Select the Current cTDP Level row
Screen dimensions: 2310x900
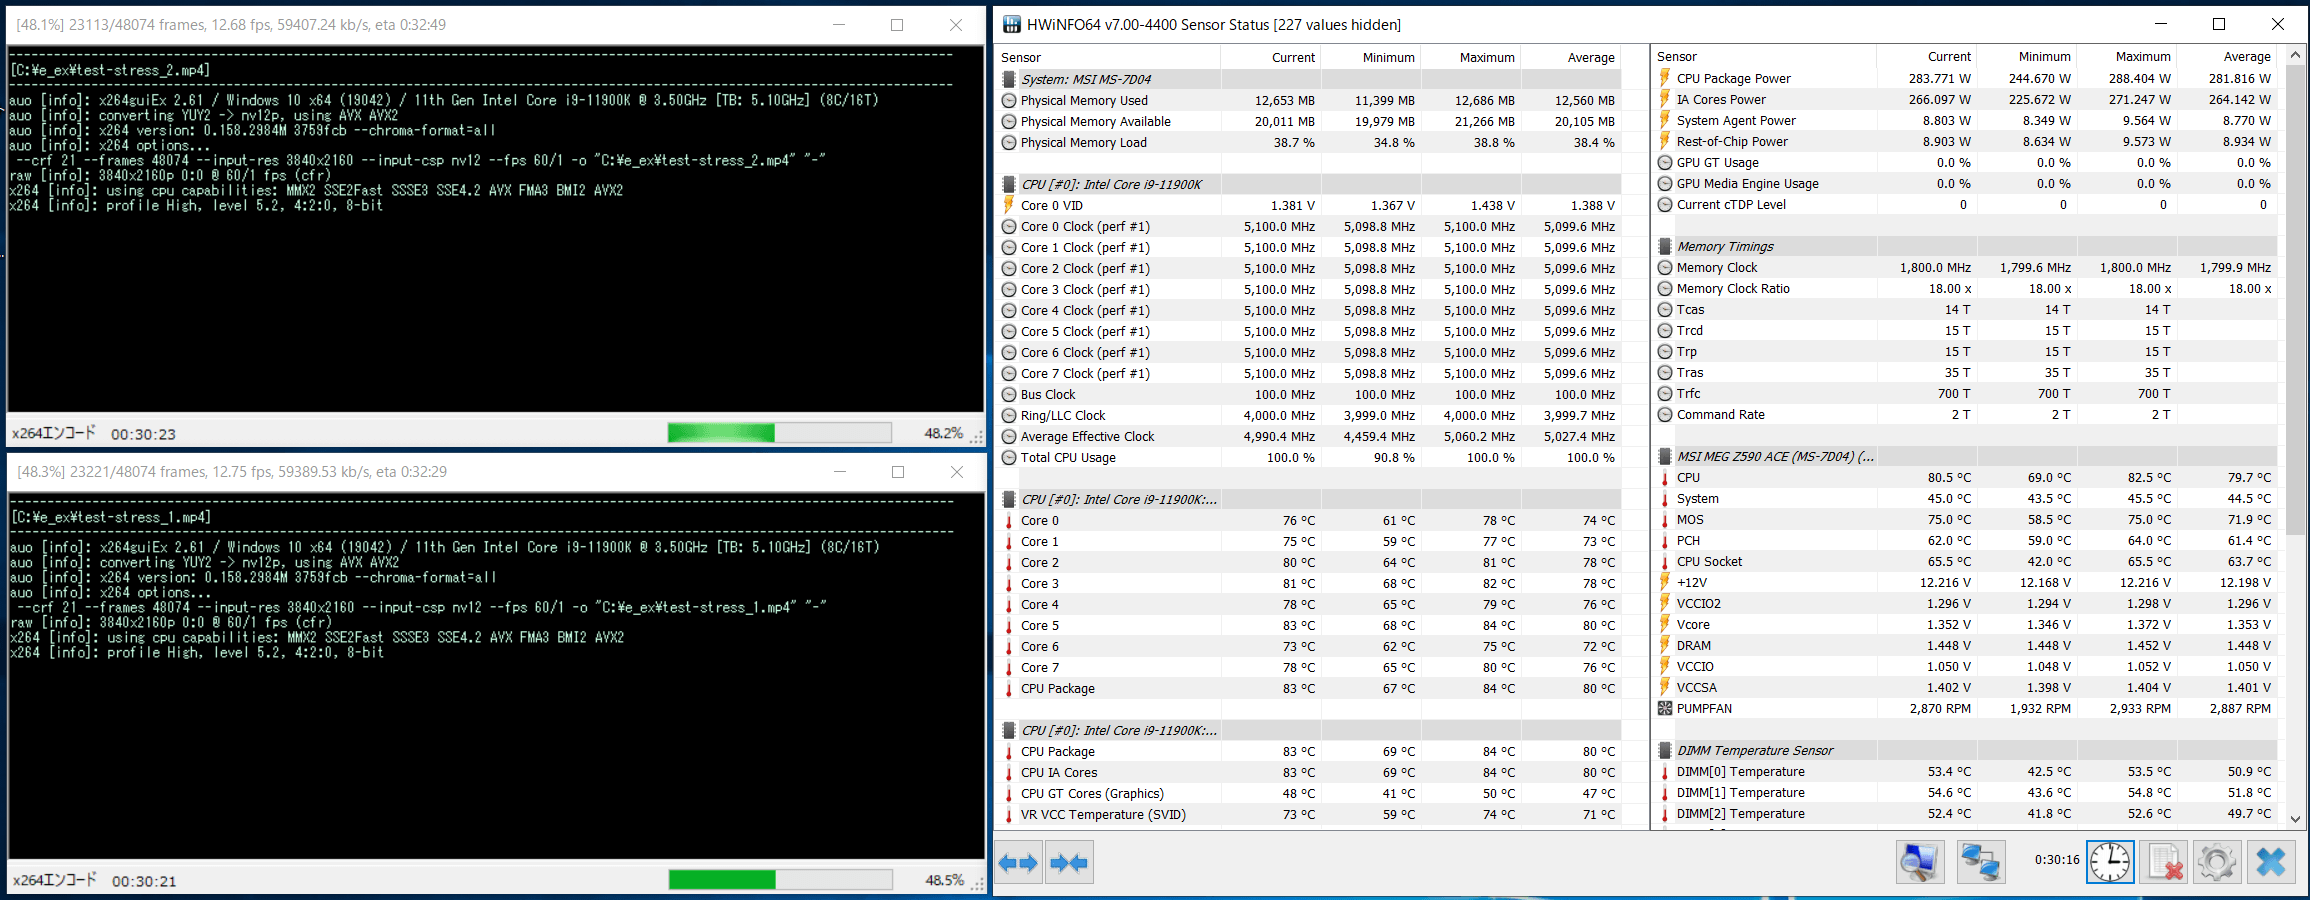(x=1965, y=204)
